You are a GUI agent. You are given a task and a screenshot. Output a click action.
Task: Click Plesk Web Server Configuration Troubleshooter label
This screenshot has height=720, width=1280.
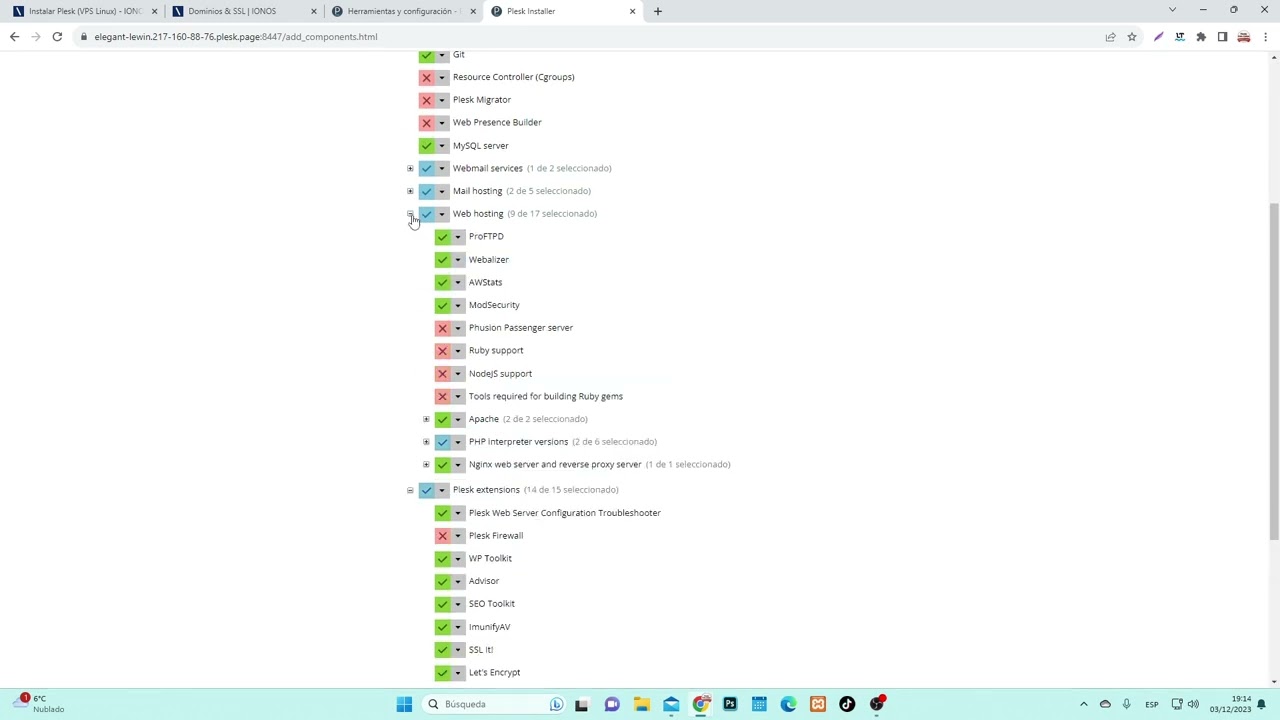[565, 513]
